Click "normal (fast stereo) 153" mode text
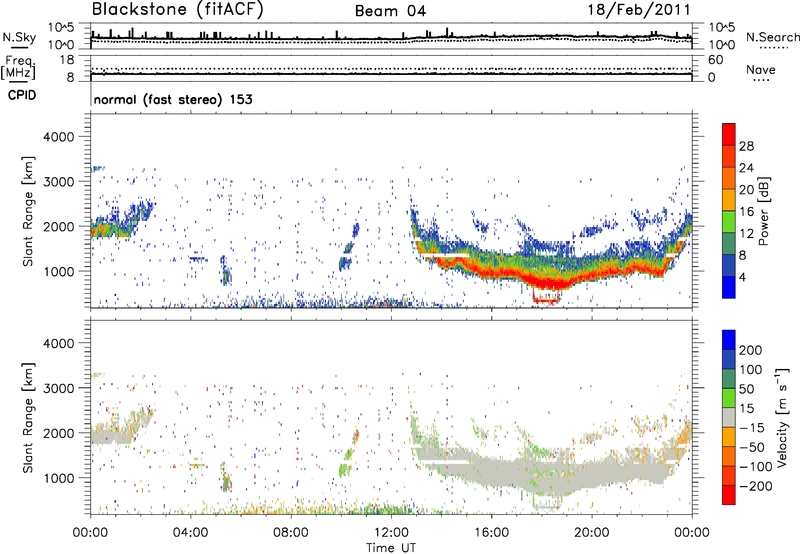The image size is (800, 554). pyautogui.click(x=173, y=99)
